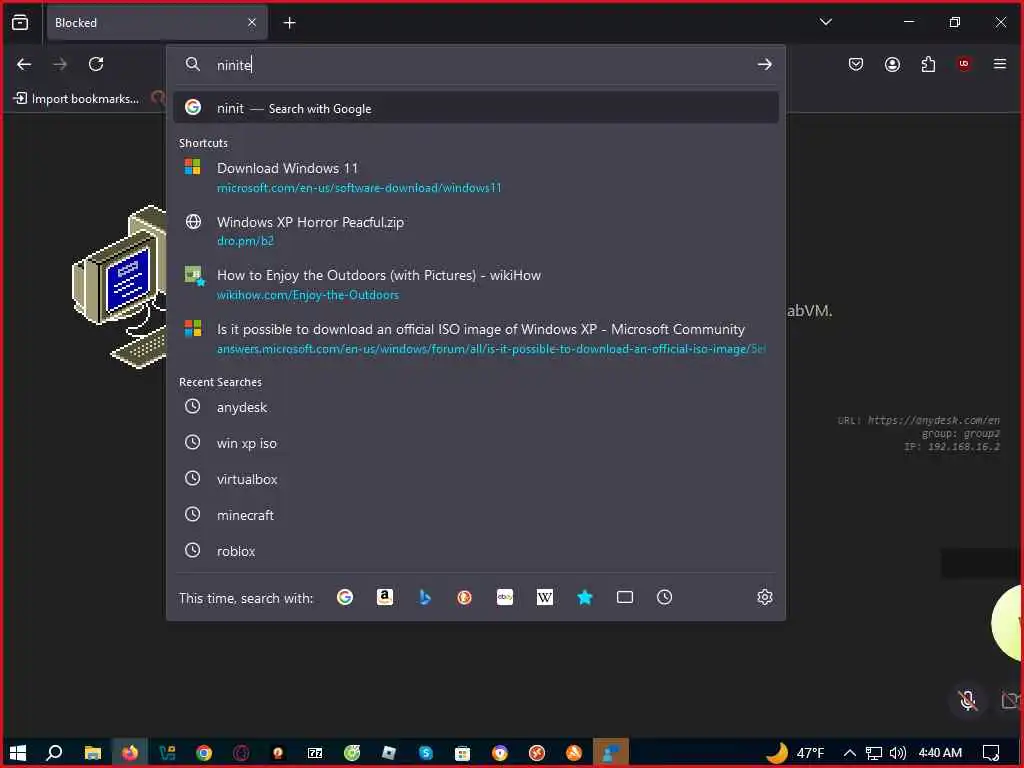Toggle the muted microphone button
The height and width of the screenshot is (768, 1024).
[968, 700]
